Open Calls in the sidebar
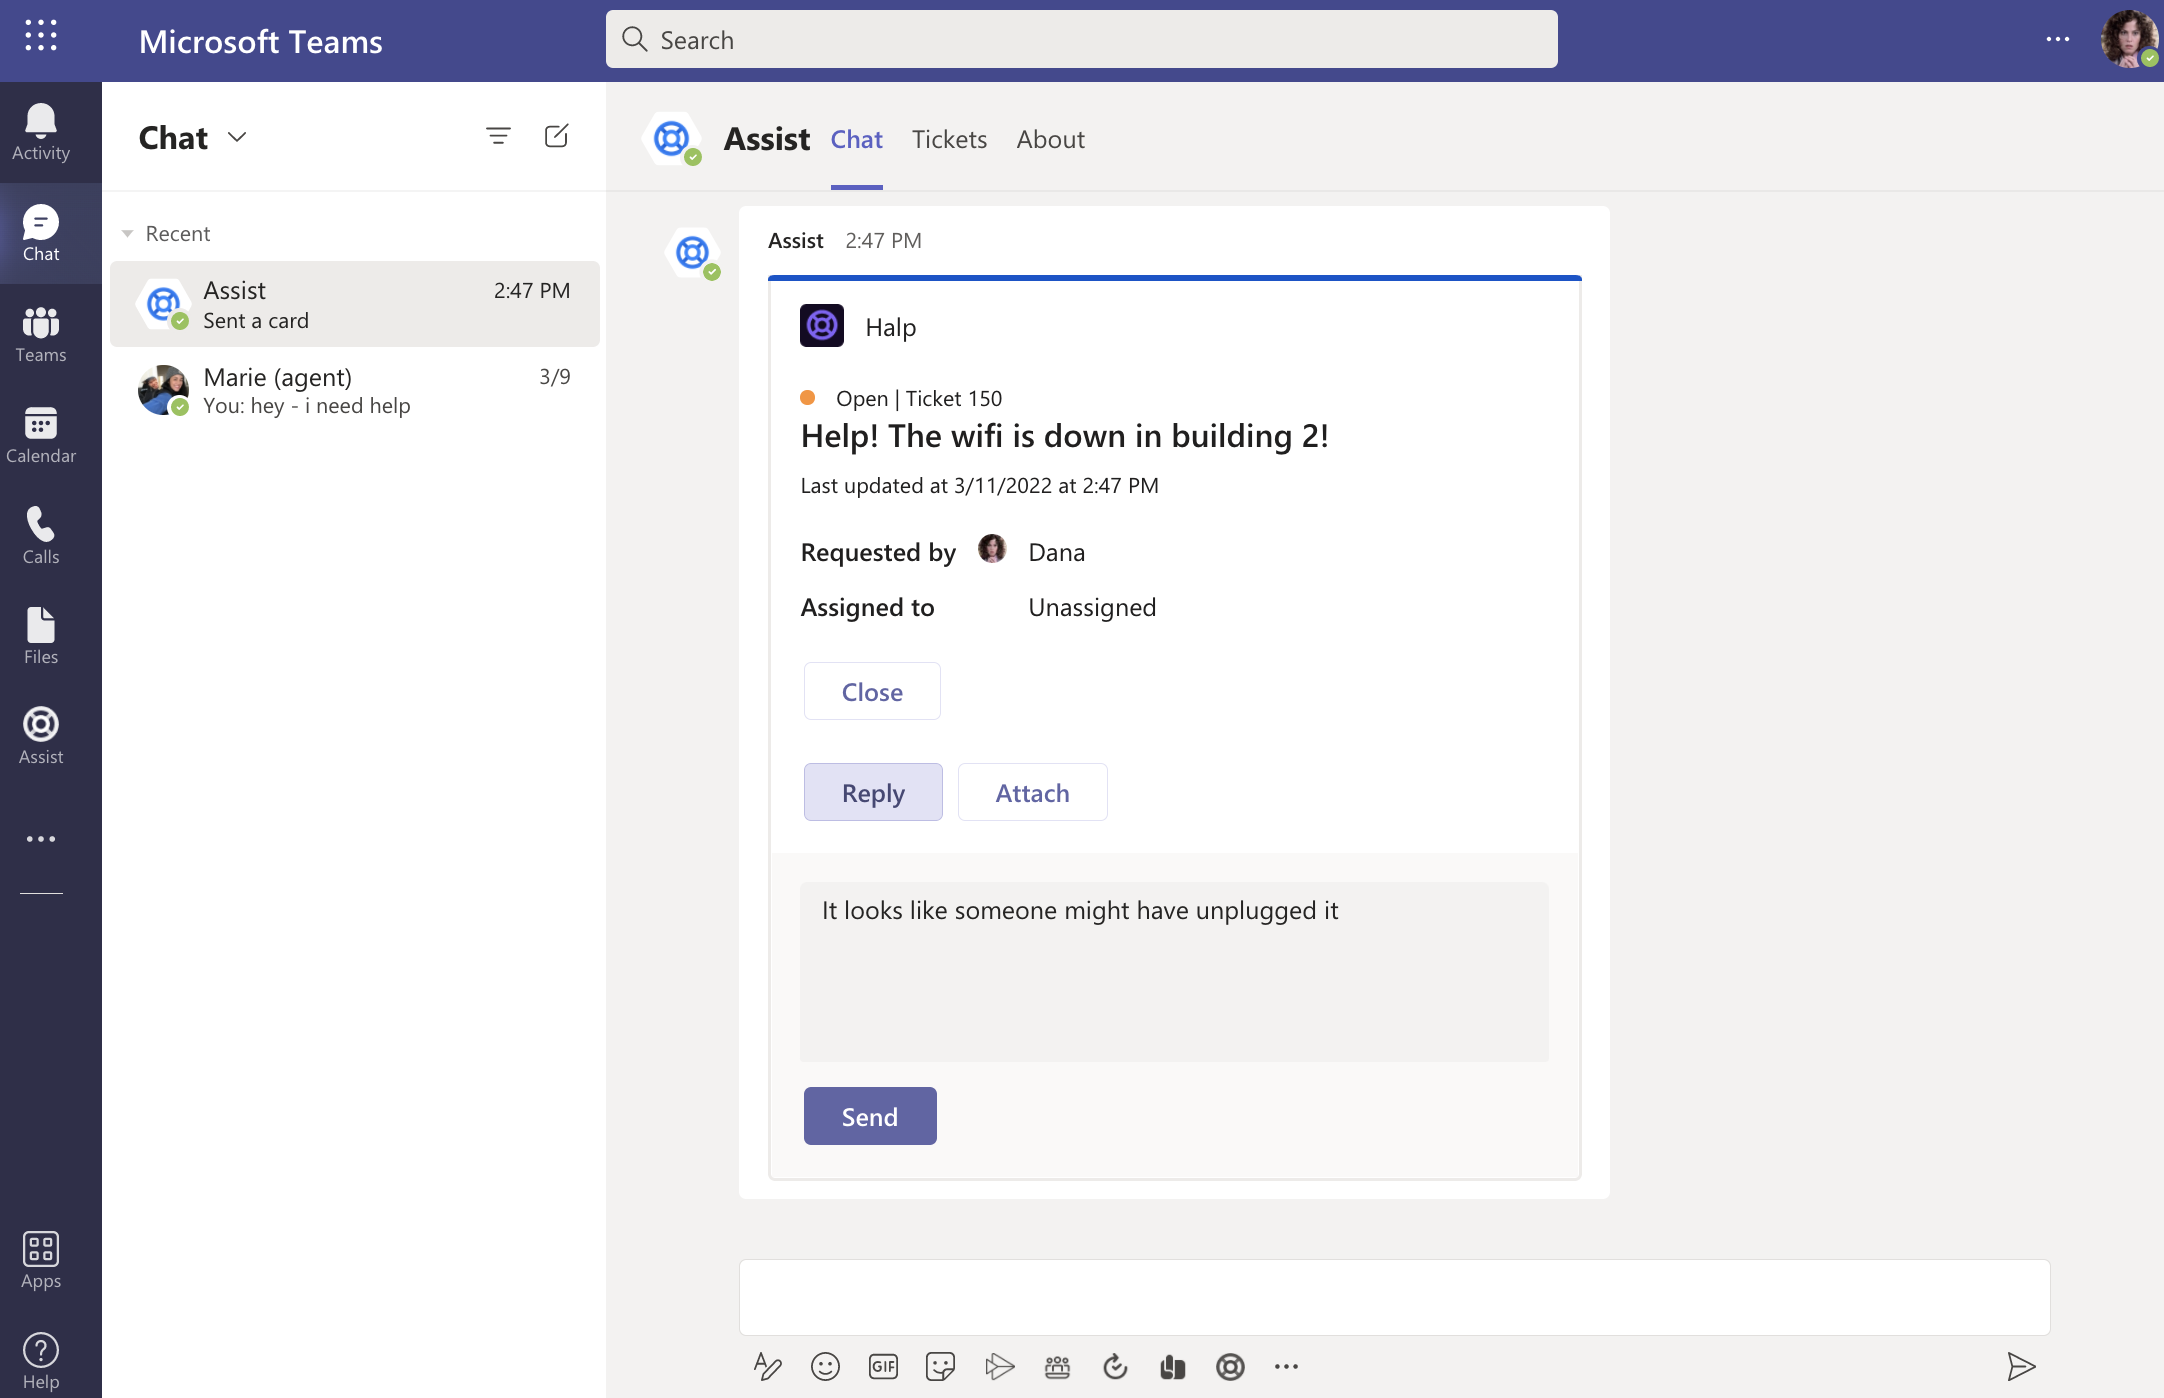This screenshot has width=2164, height=1398. coord(41,535)
